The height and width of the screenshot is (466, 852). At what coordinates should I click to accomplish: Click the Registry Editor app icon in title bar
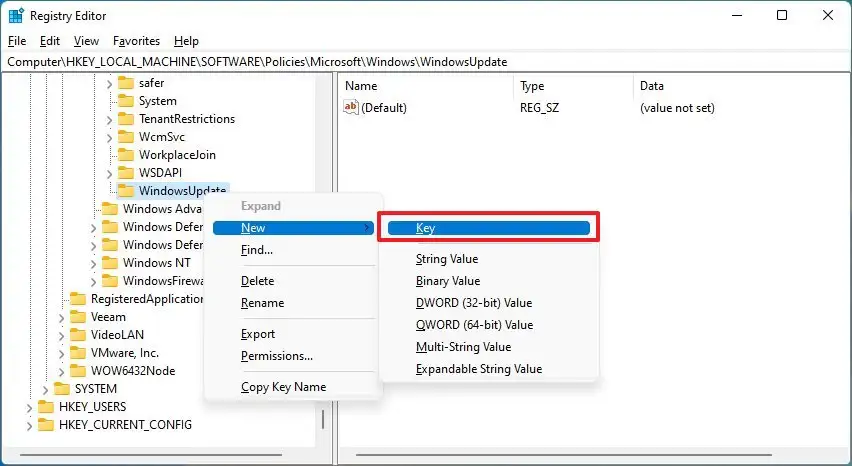click(17, 16)
